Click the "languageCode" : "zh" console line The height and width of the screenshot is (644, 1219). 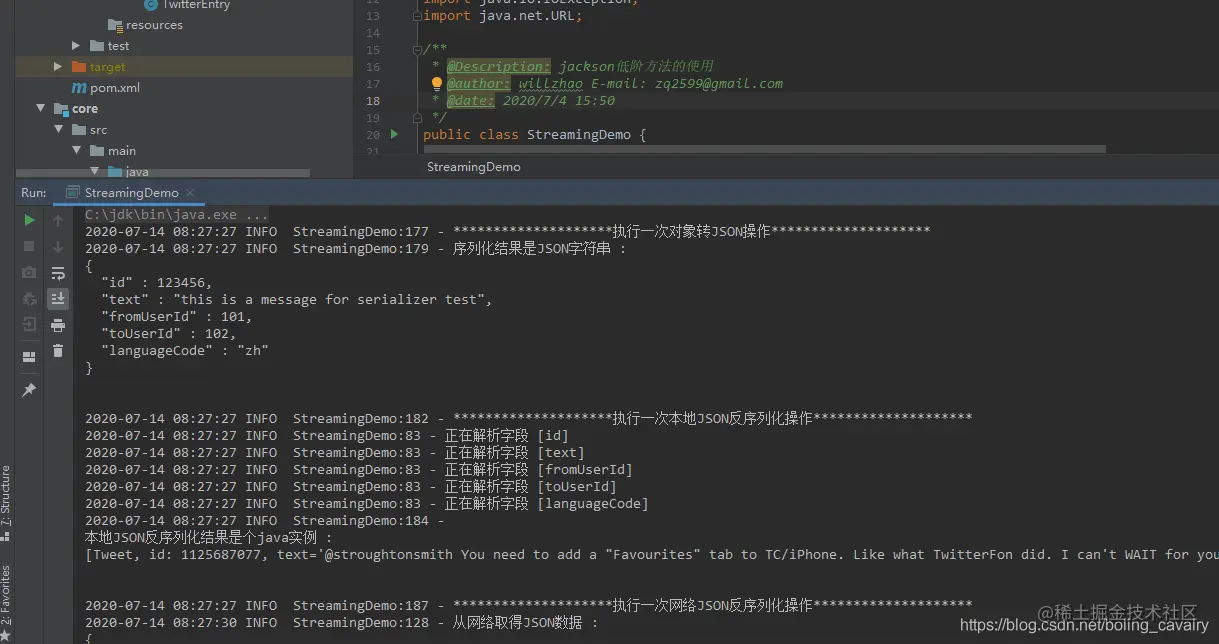pos(185,350)
